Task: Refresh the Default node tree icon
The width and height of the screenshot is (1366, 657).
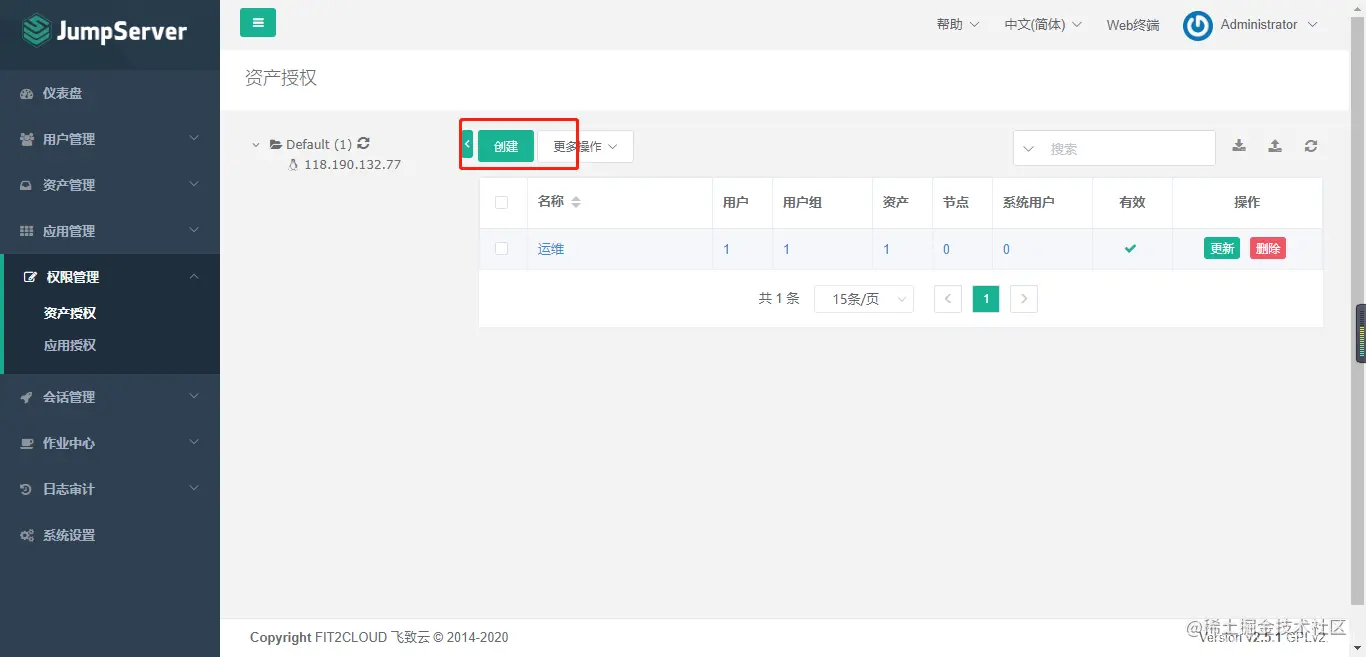Action: [x=364, y=143]
